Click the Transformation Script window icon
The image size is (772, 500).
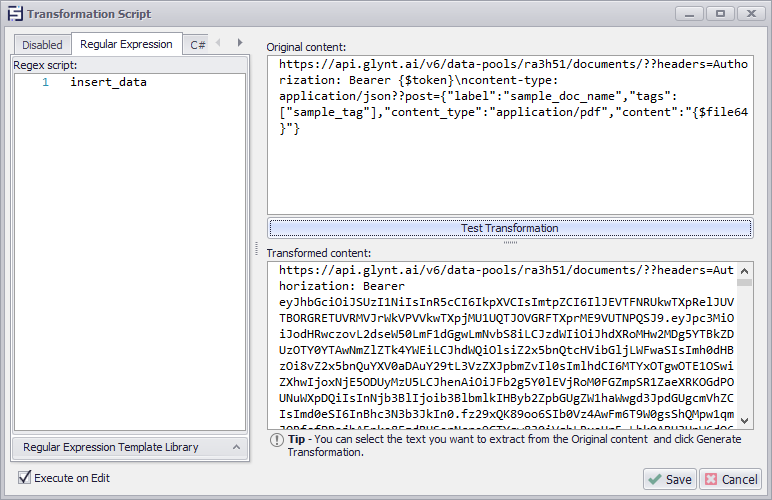[14, 14]
